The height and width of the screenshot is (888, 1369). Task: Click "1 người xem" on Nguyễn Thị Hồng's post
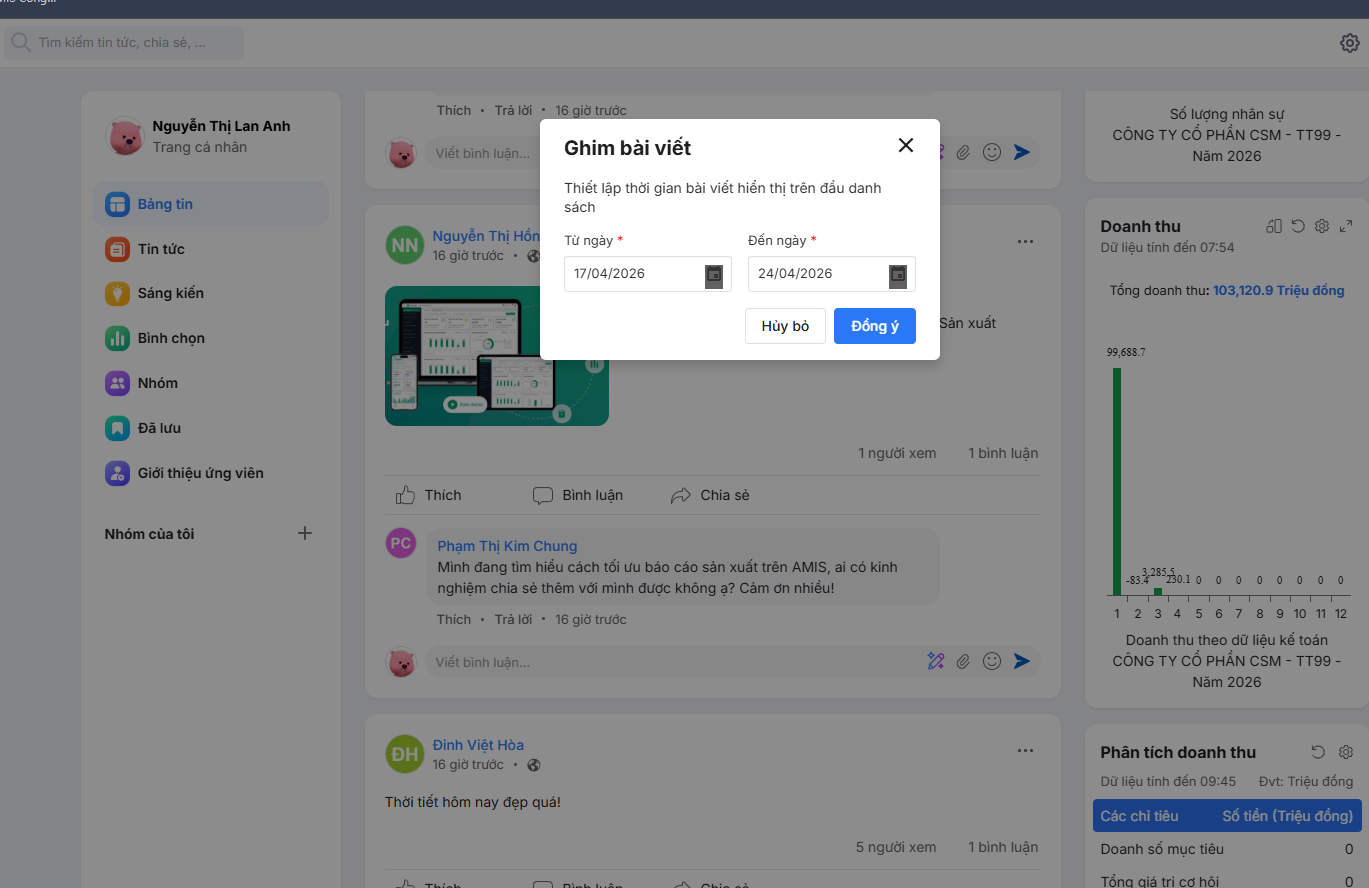pyautogui.click(x=897, y=453)
